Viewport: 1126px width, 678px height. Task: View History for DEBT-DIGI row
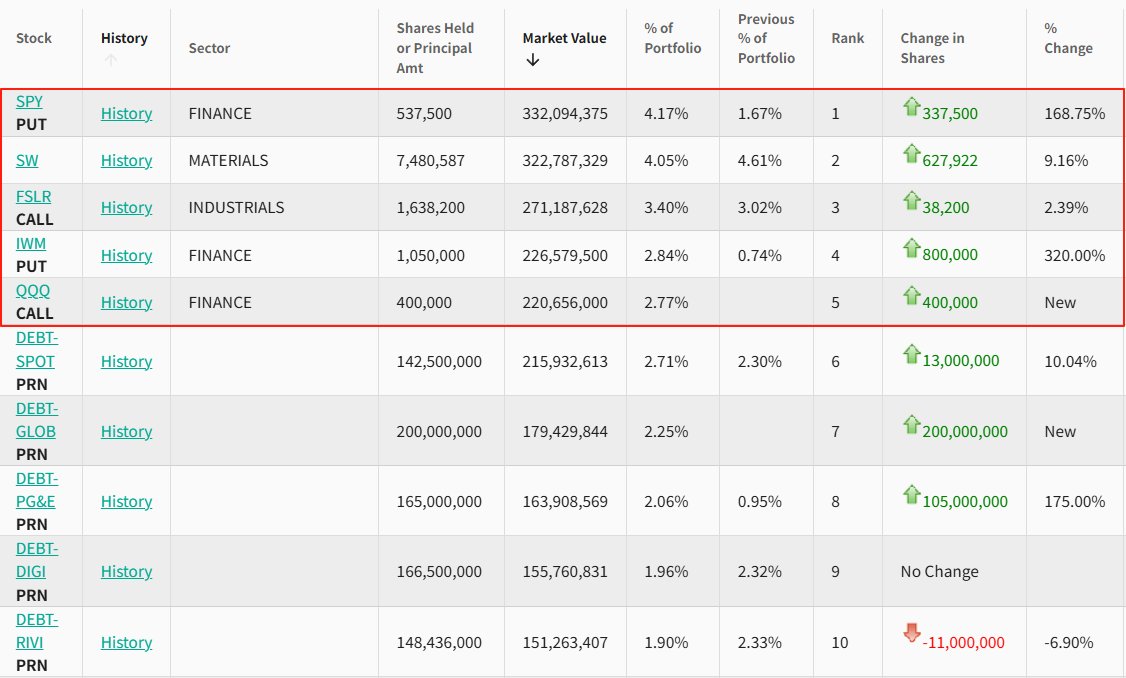coord(126,571)
